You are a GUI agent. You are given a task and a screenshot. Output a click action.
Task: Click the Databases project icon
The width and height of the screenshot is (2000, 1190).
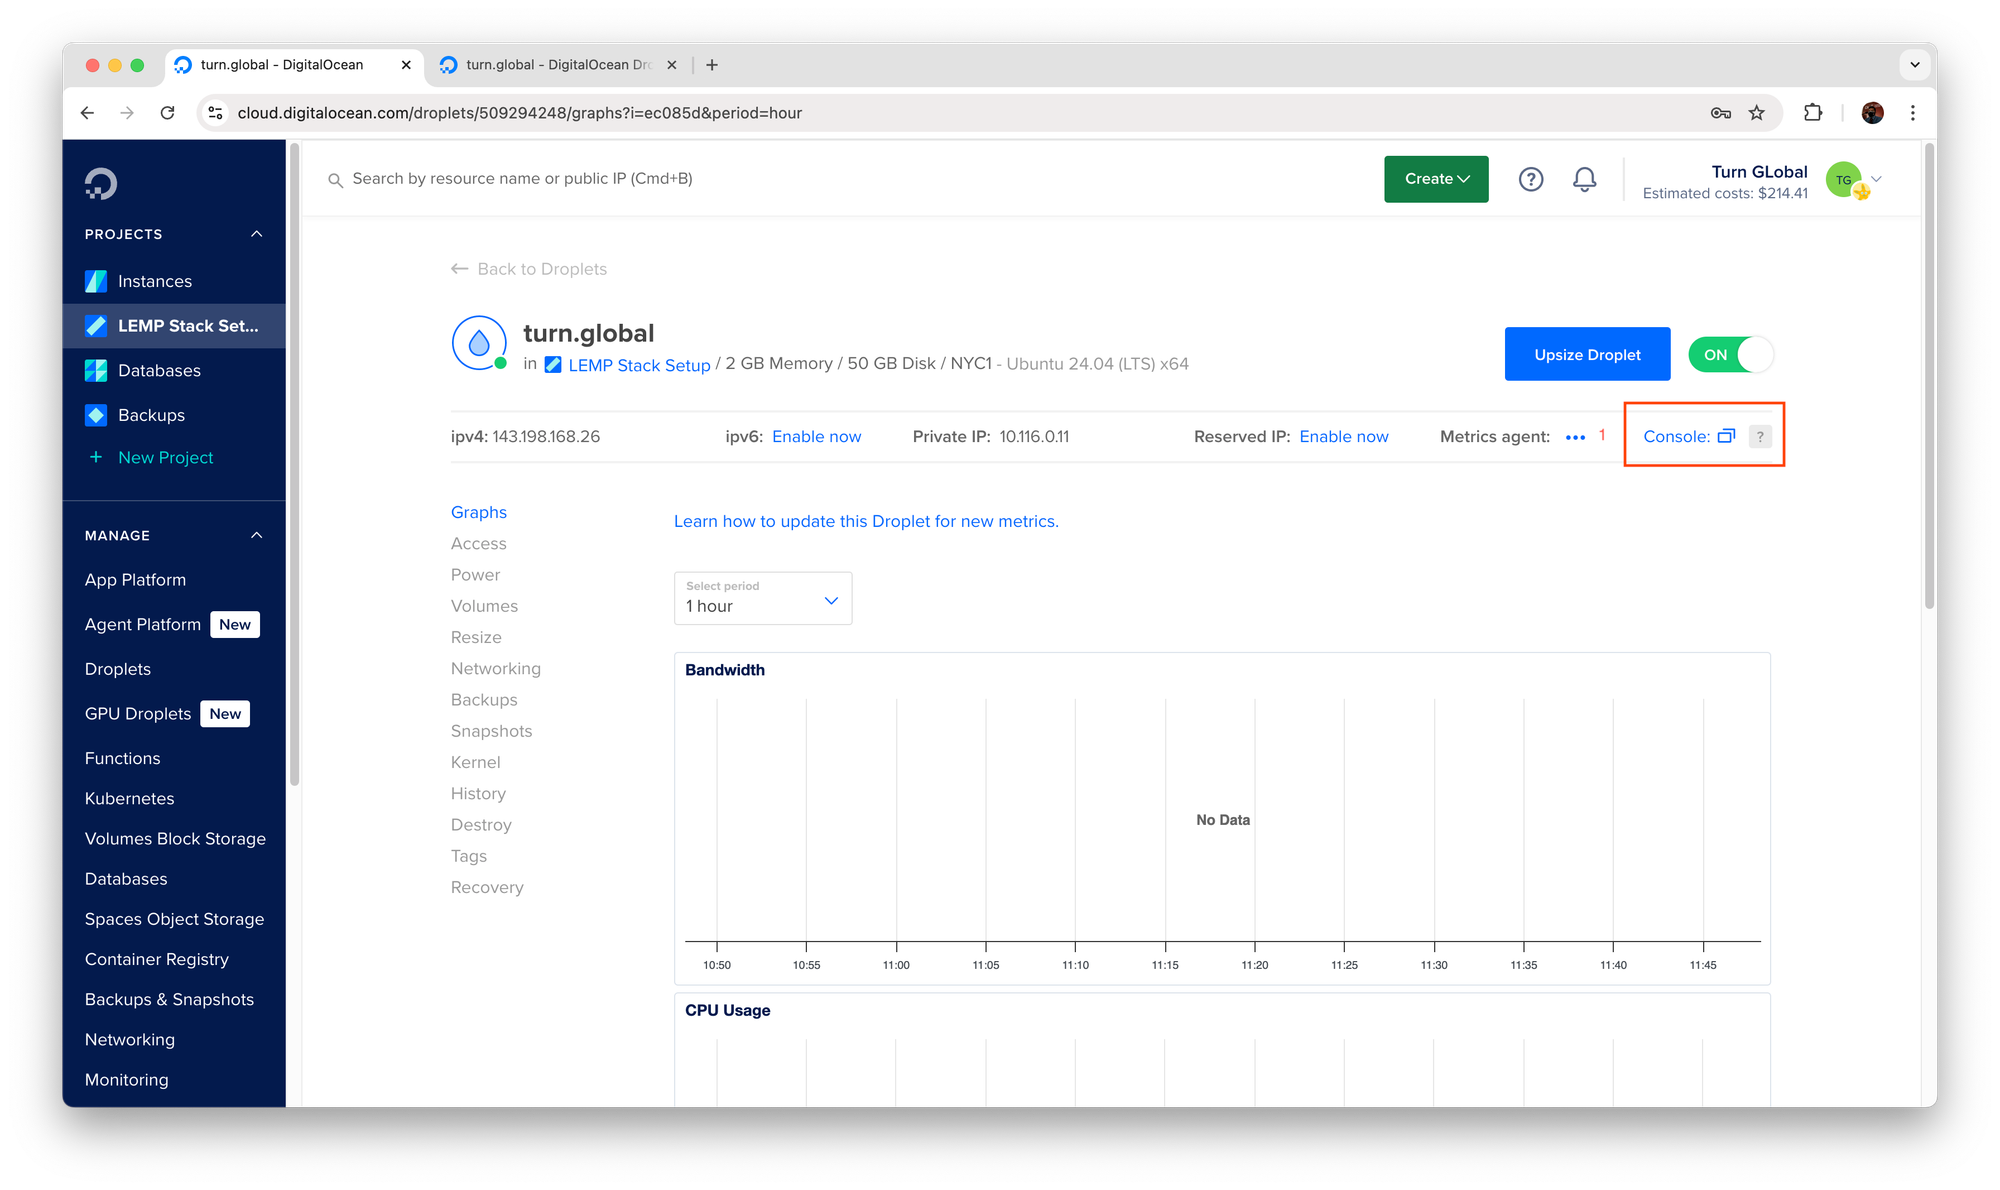(x=96, y=370)
